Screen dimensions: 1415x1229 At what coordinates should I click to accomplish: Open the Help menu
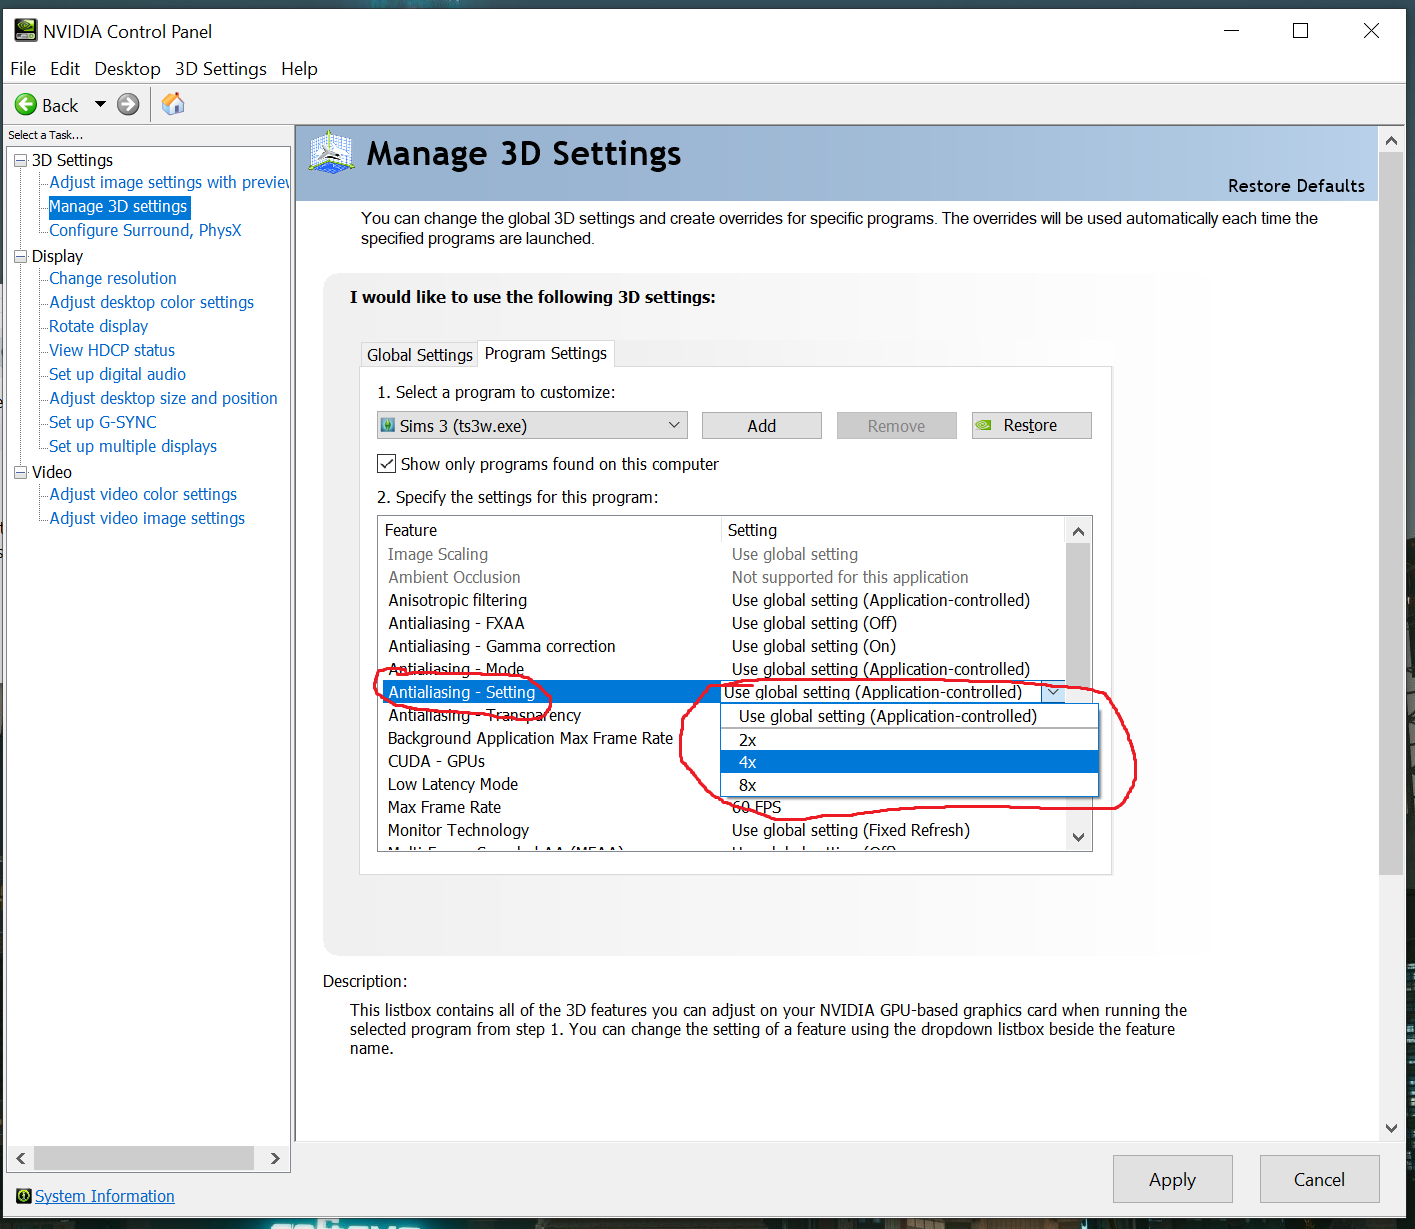click(299, 68)
